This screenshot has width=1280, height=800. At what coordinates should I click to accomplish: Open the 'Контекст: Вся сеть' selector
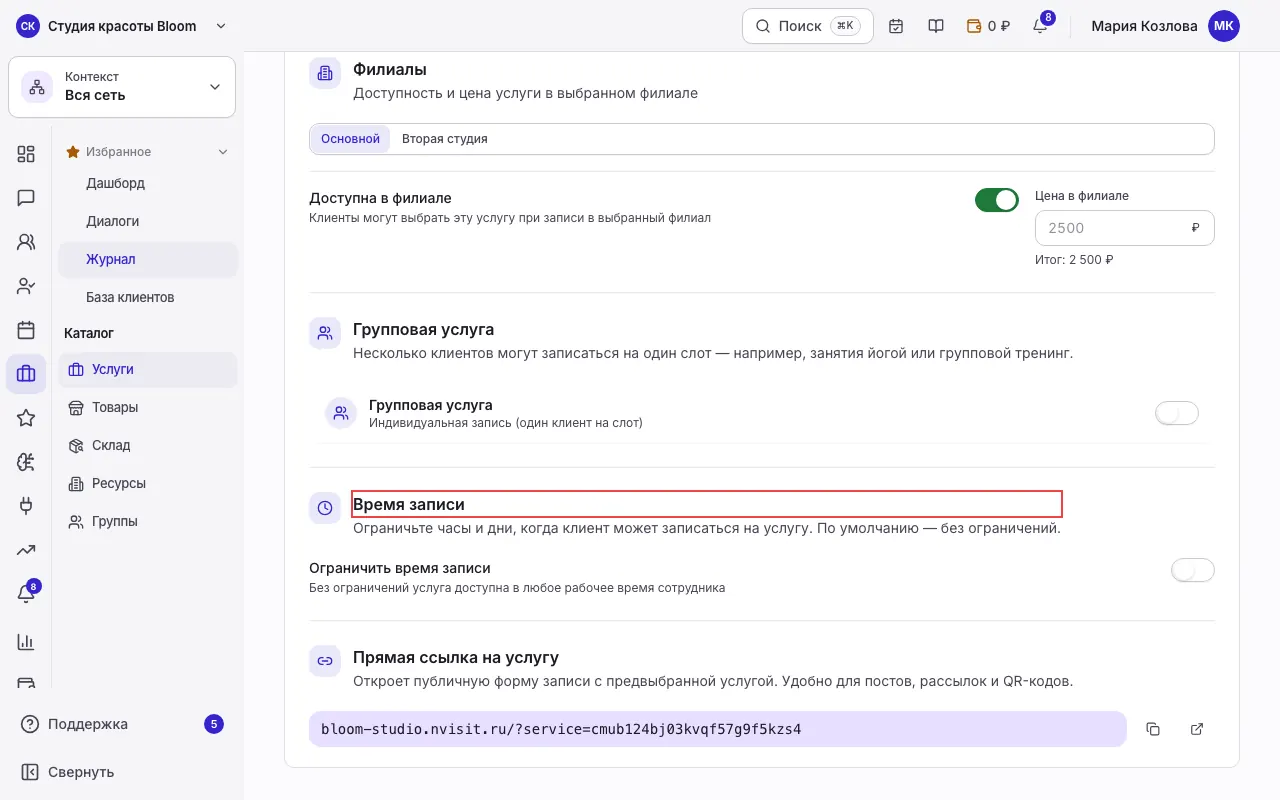(122, 87)
